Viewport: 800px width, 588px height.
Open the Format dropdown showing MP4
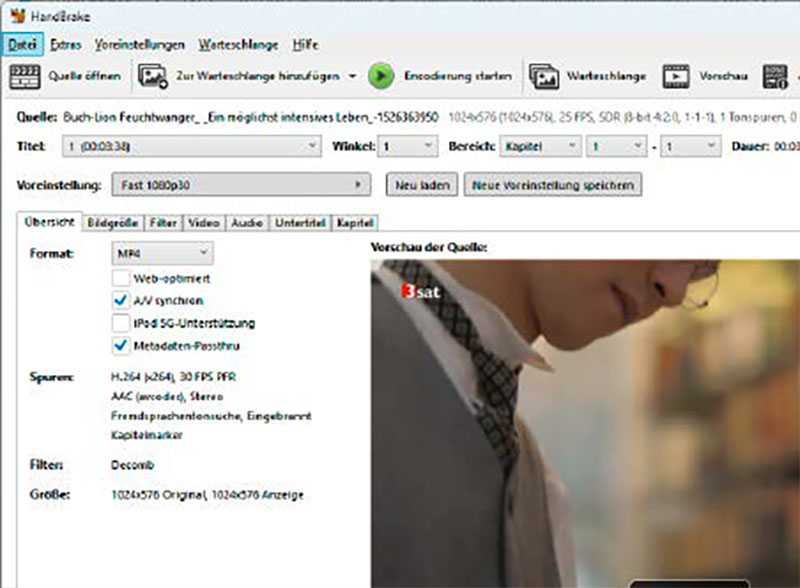pyautogui.click(x=161, y=254)
